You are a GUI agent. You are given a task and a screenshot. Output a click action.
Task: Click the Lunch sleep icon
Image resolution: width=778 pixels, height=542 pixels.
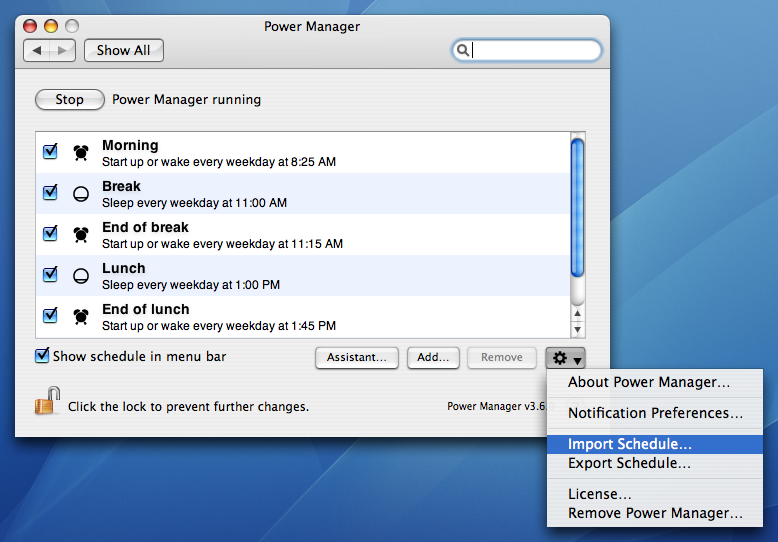tap(81, 275)
